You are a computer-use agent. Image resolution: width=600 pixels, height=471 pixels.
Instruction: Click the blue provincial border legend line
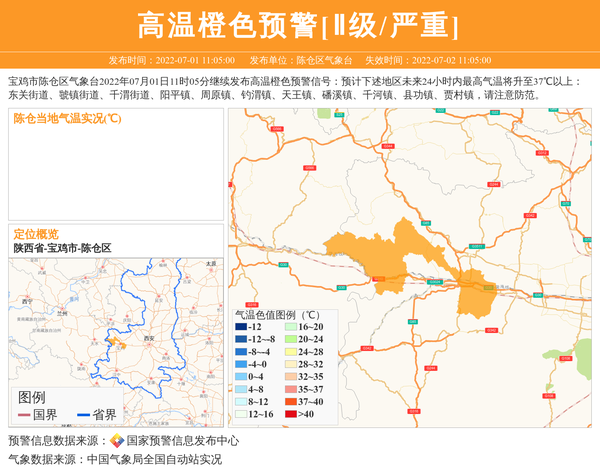(x=80, y=415)
